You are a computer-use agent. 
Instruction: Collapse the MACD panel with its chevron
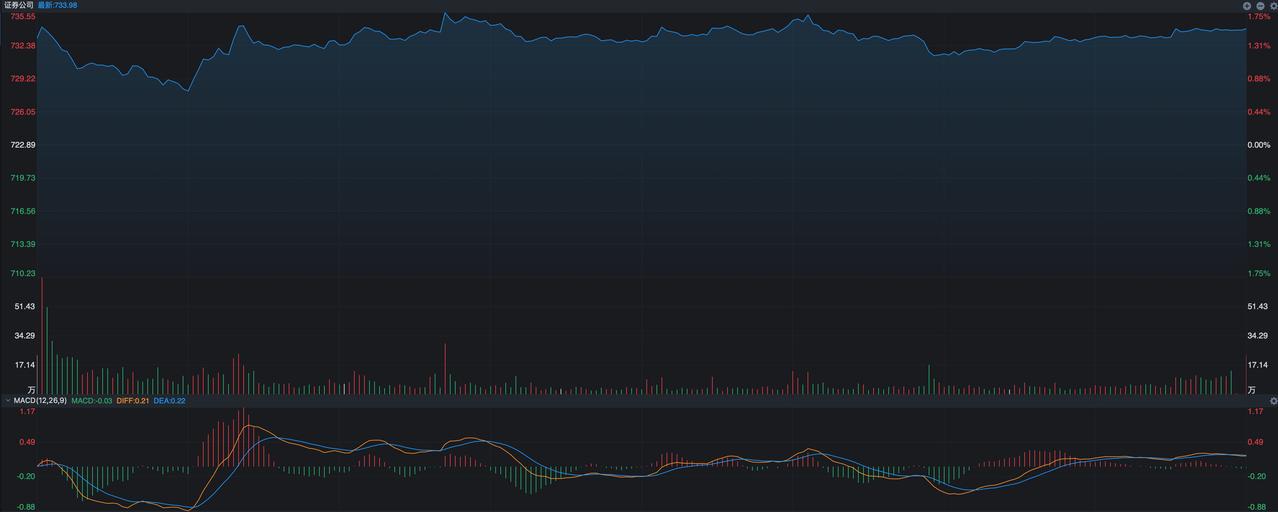tap(6, 400)
